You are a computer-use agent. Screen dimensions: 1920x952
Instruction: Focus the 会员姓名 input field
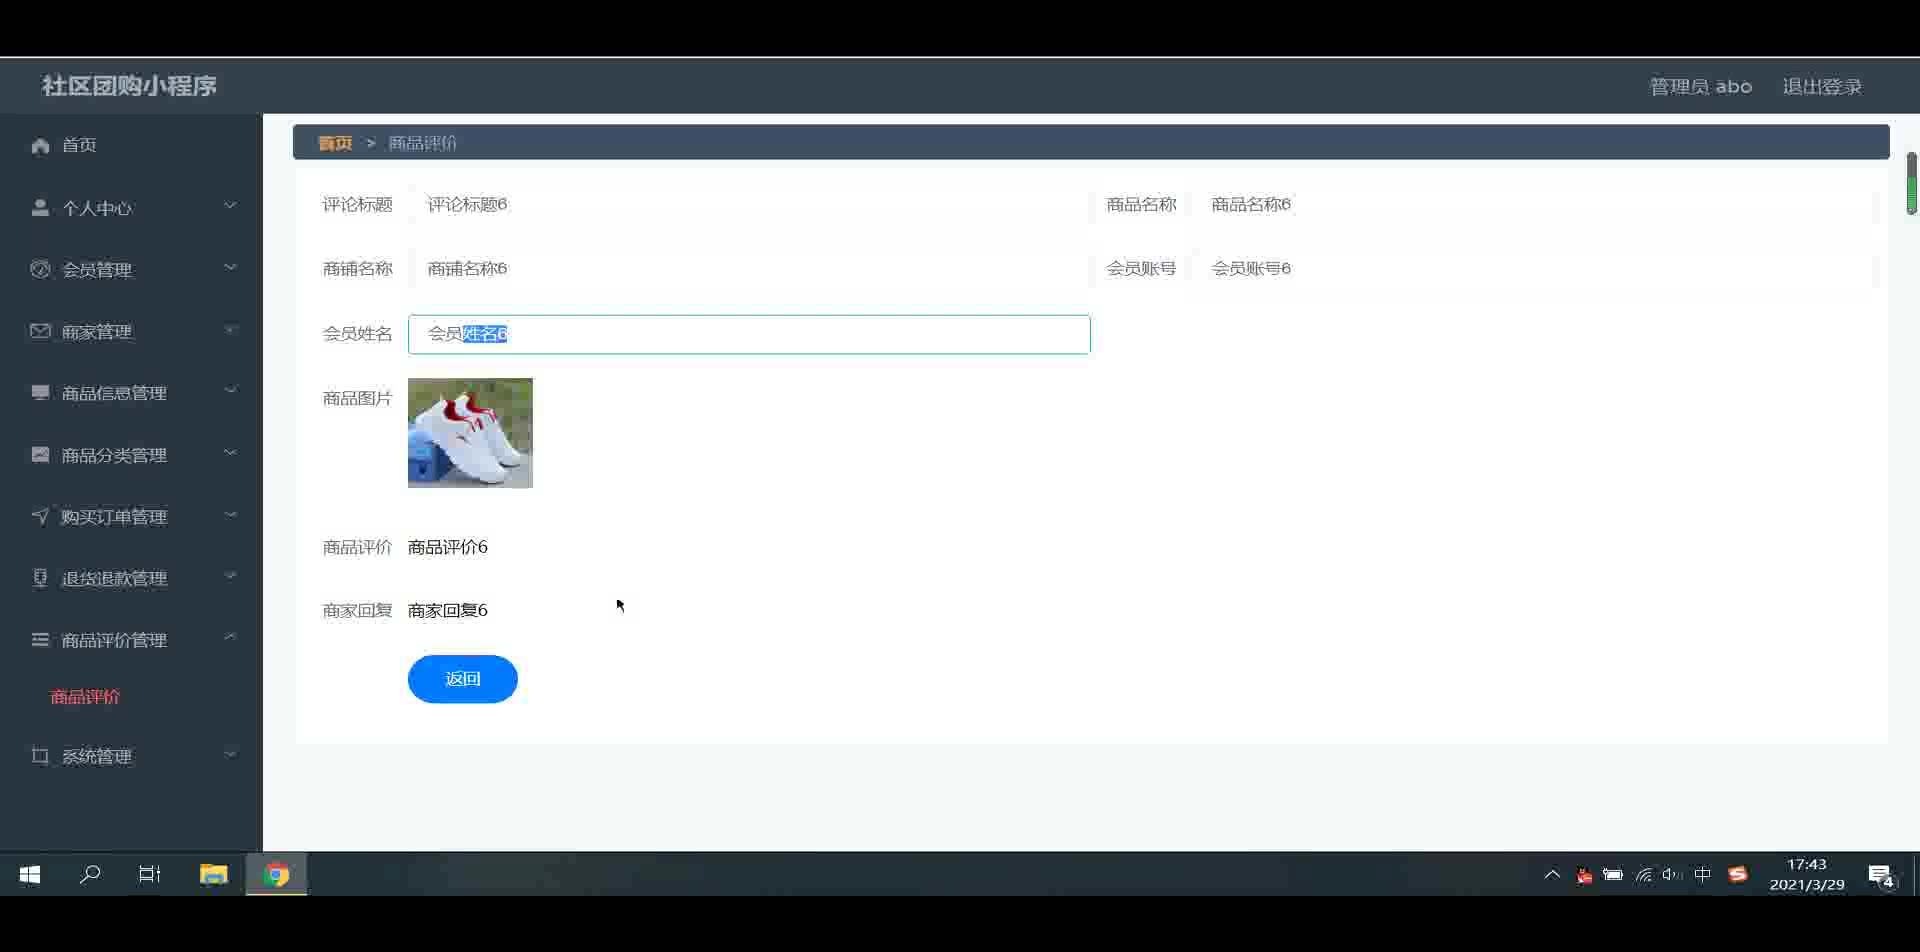[749, 334]
